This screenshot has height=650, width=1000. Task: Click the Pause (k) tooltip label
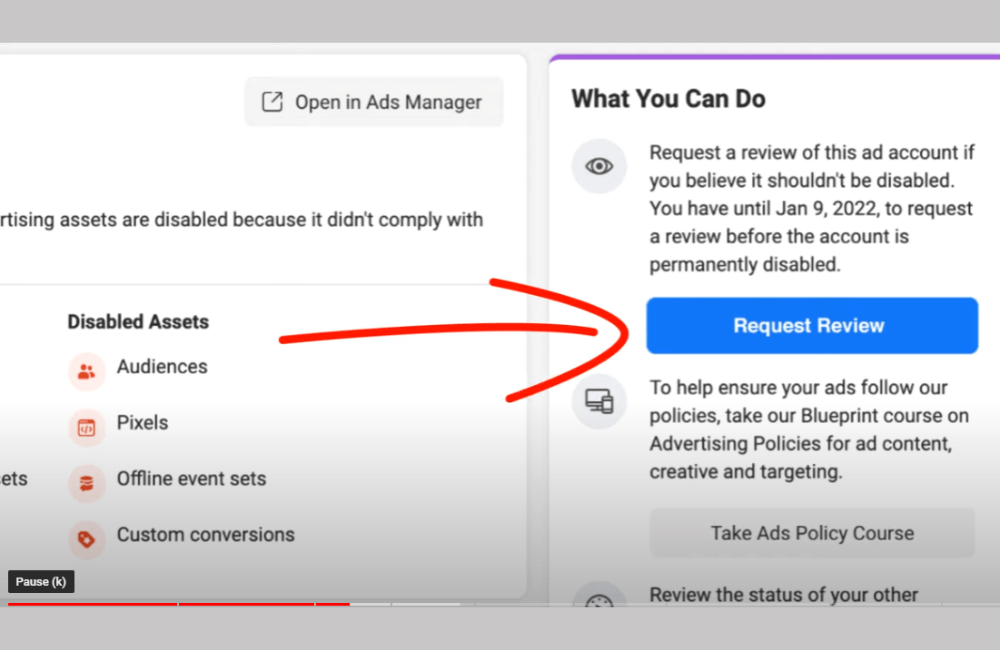pos(41,582)
